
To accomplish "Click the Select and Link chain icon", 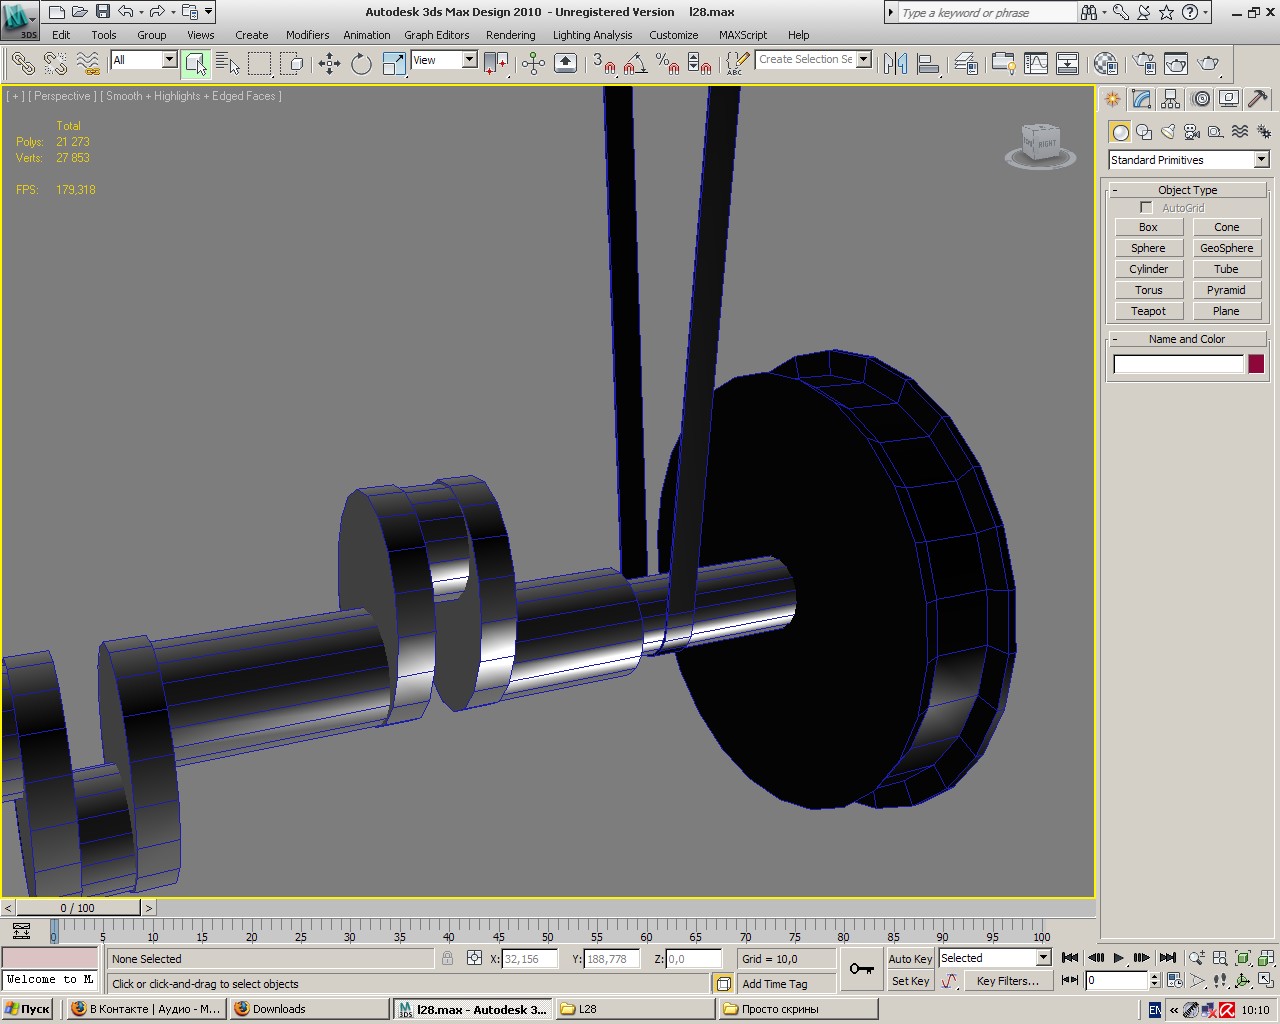I will click(x=22, y=64).
